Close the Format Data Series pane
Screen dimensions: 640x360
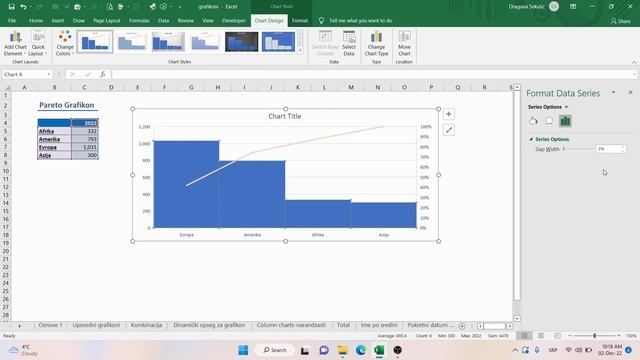pyautogui.click(x=630, y=93)
